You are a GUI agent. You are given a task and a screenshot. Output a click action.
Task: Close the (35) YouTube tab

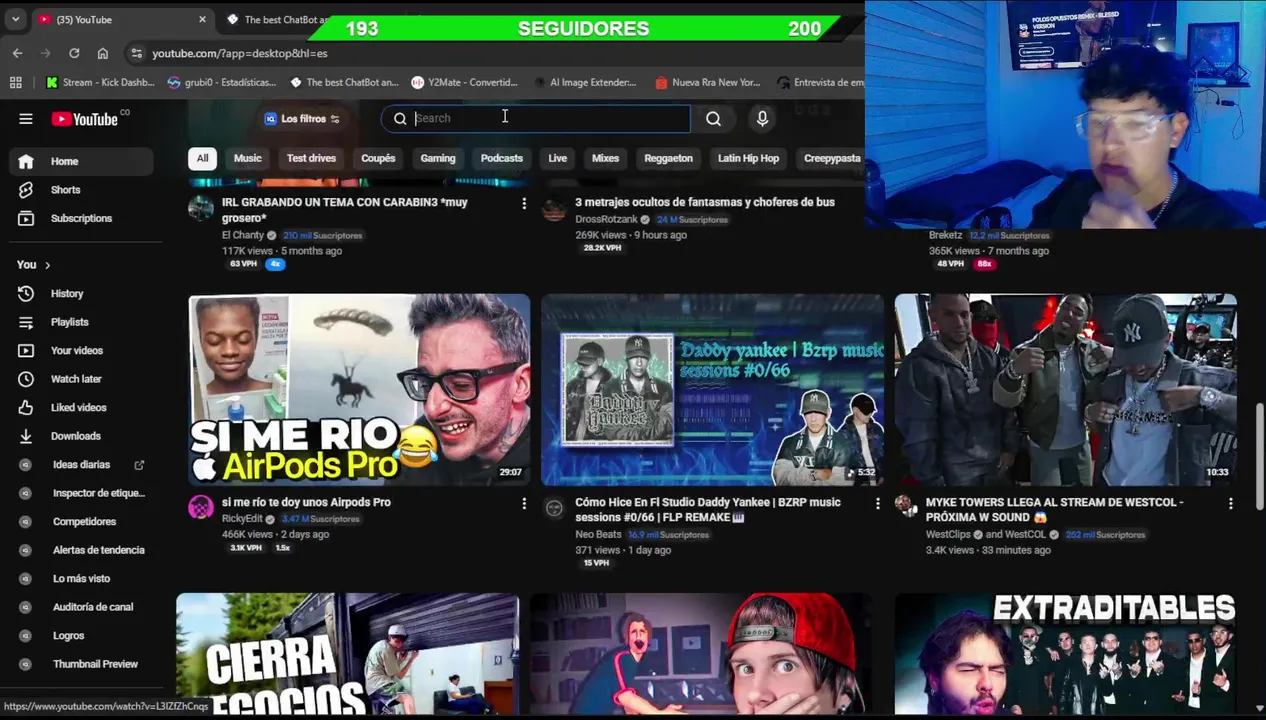[202, 19]
